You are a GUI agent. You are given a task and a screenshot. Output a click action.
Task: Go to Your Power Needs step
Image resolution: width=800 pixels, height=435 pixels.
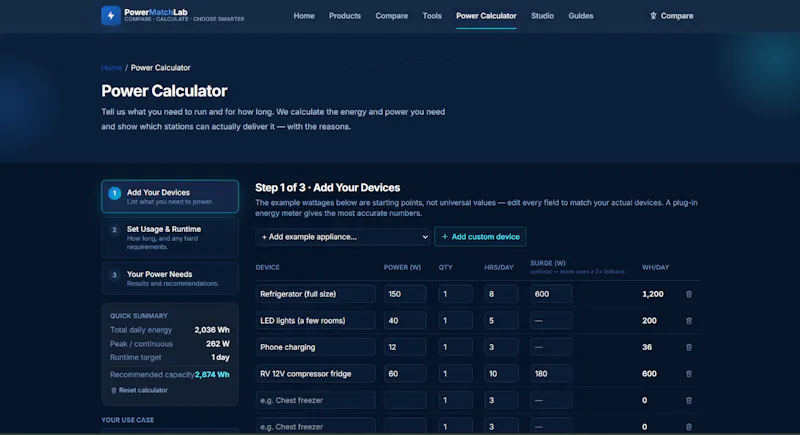(x=170, y=278)
